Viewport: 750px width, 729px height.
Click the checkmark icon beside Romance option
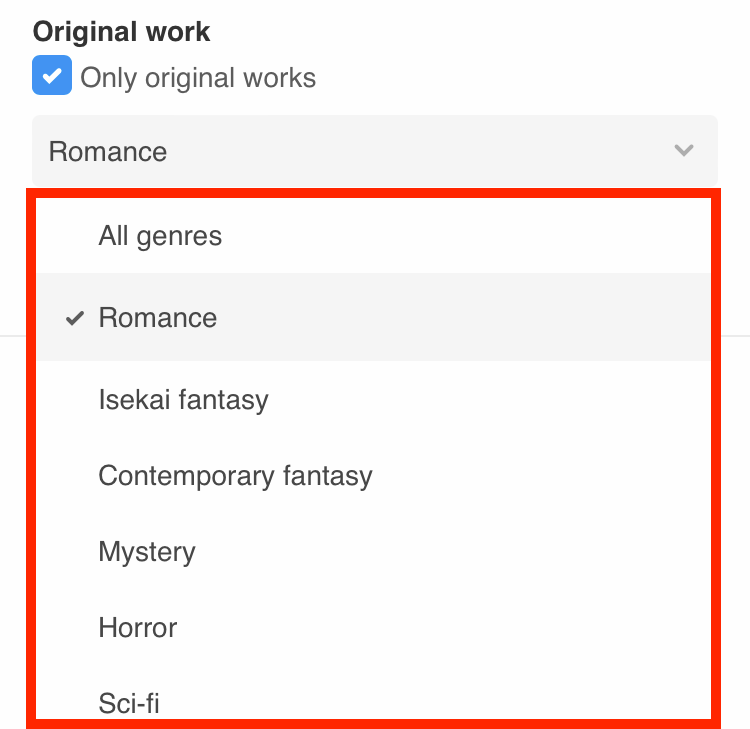[75, 318]
